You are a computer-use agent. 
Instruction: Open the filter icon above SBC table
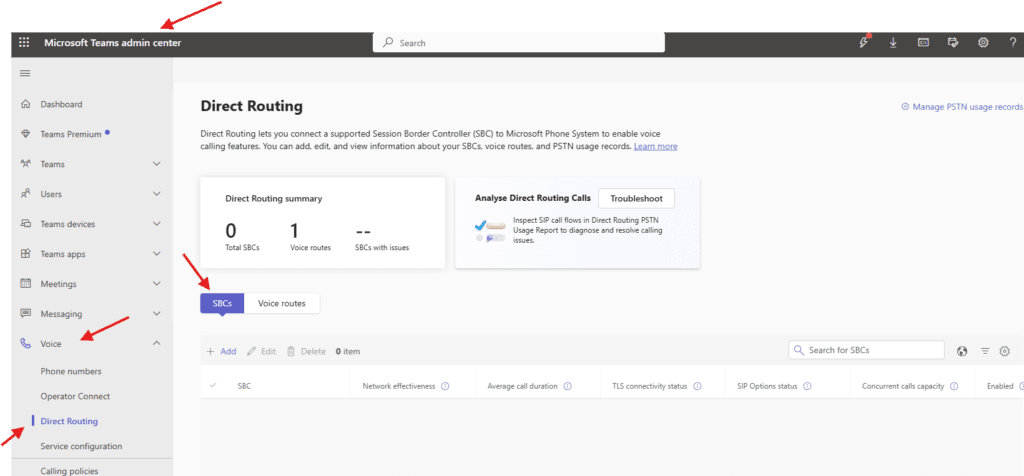pos(985,351)
